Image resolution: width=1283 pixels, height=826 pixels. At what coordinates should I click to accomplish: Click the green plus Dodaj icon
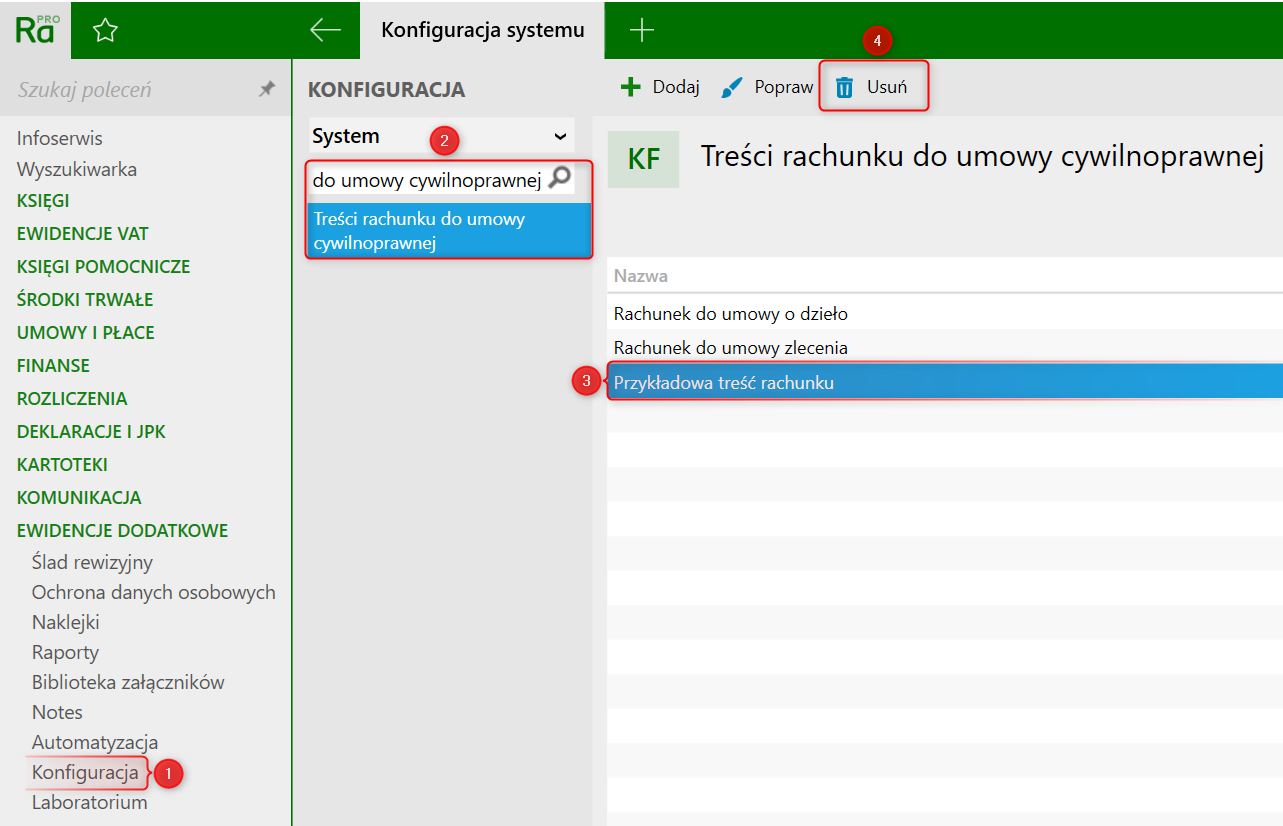coord(631,87)
